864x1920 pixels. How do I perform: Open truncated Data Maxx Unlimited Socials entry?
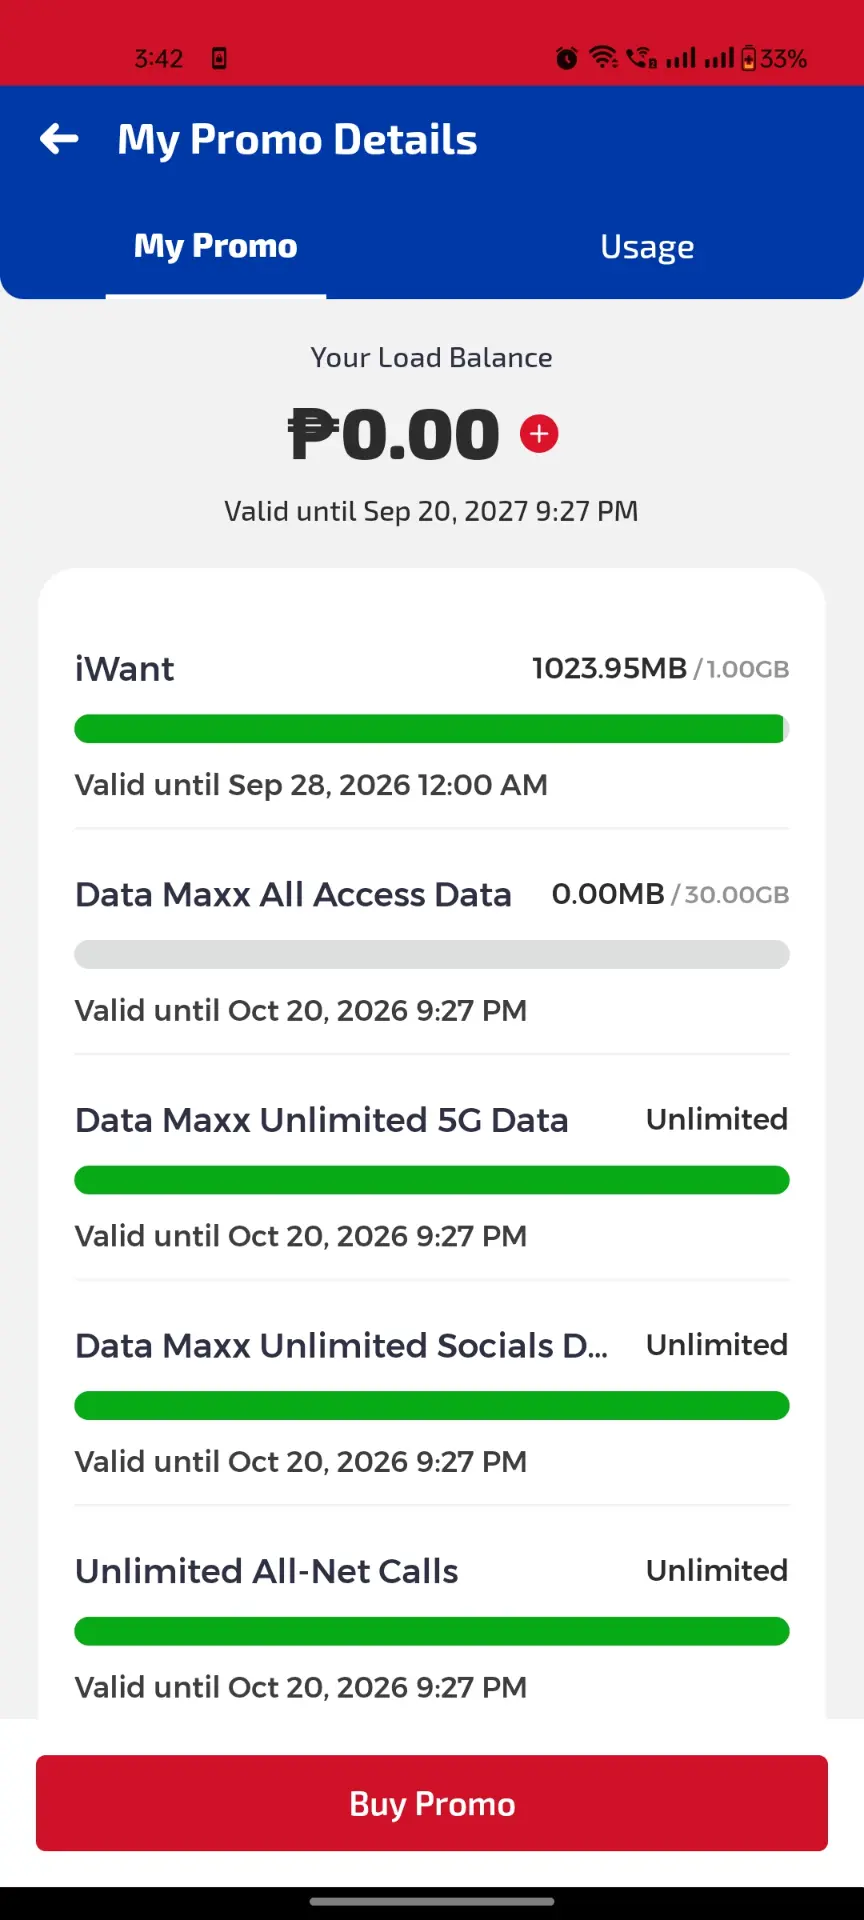[x=432, y=1404]
